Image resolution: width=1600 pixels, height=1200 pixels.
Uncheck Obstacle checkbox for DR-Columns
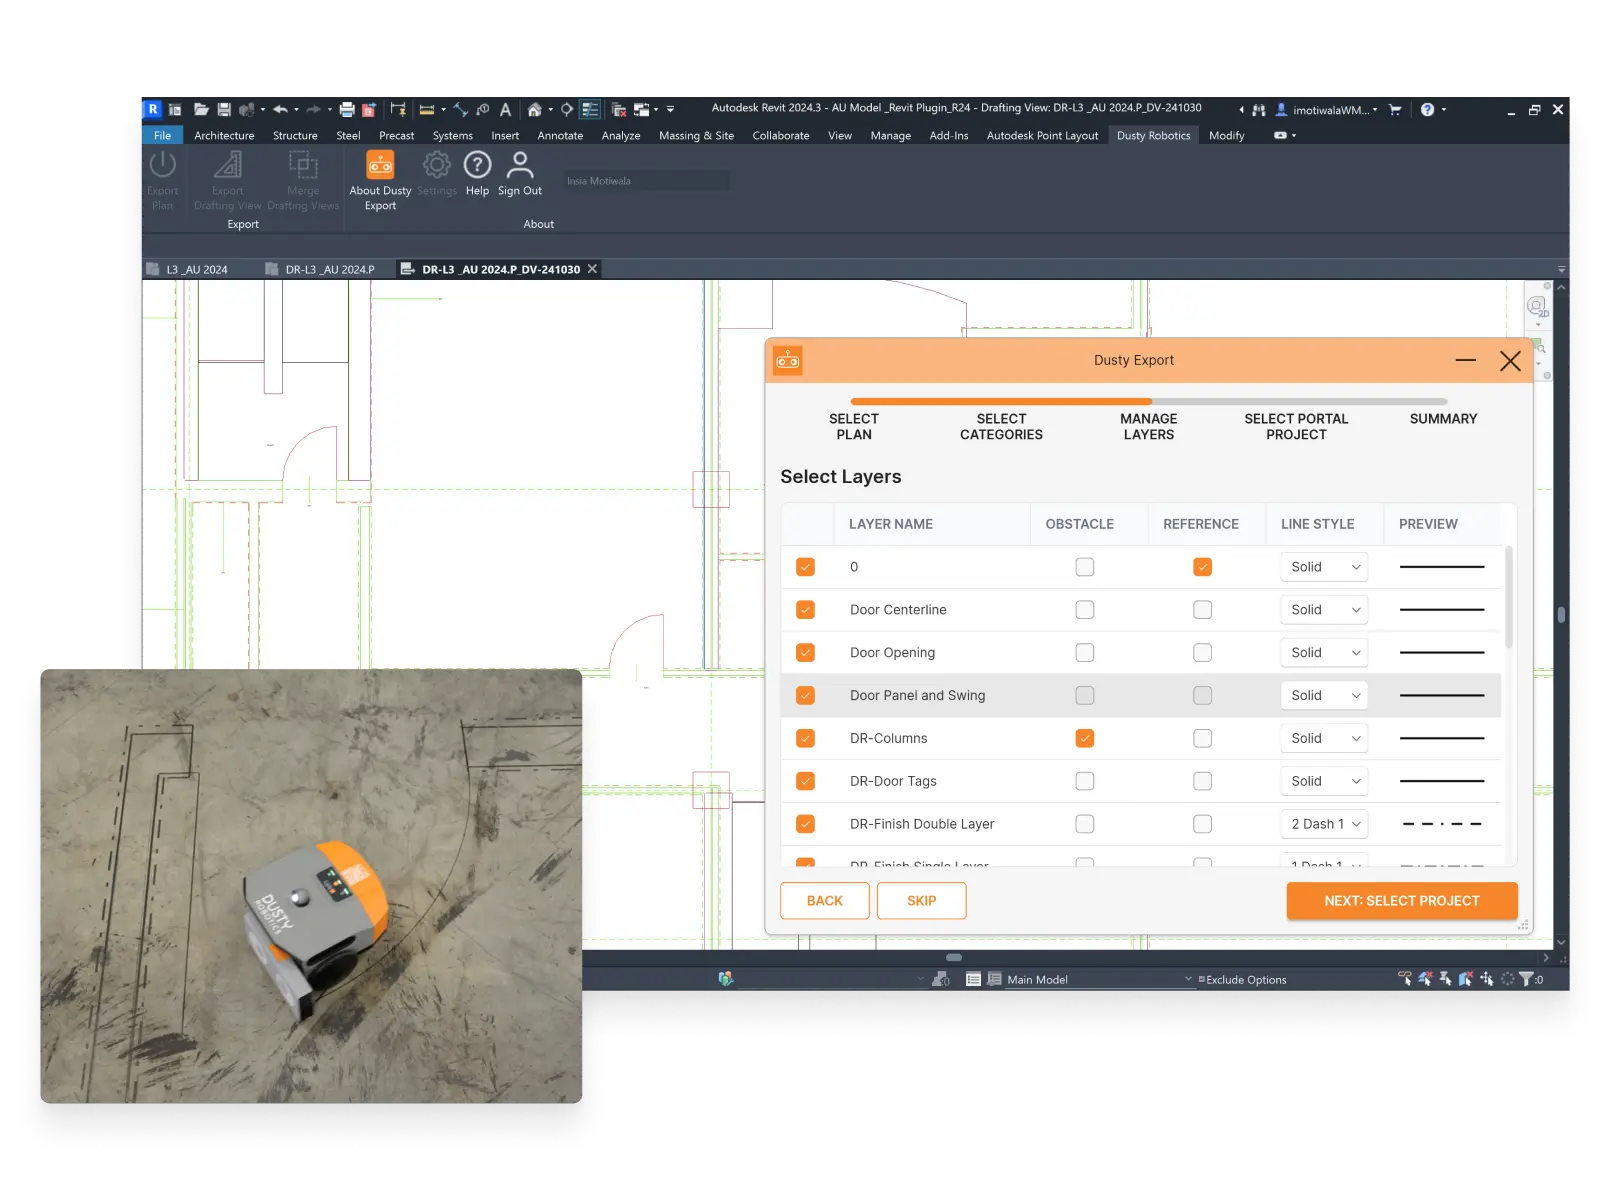click(x=1084, y=739)
